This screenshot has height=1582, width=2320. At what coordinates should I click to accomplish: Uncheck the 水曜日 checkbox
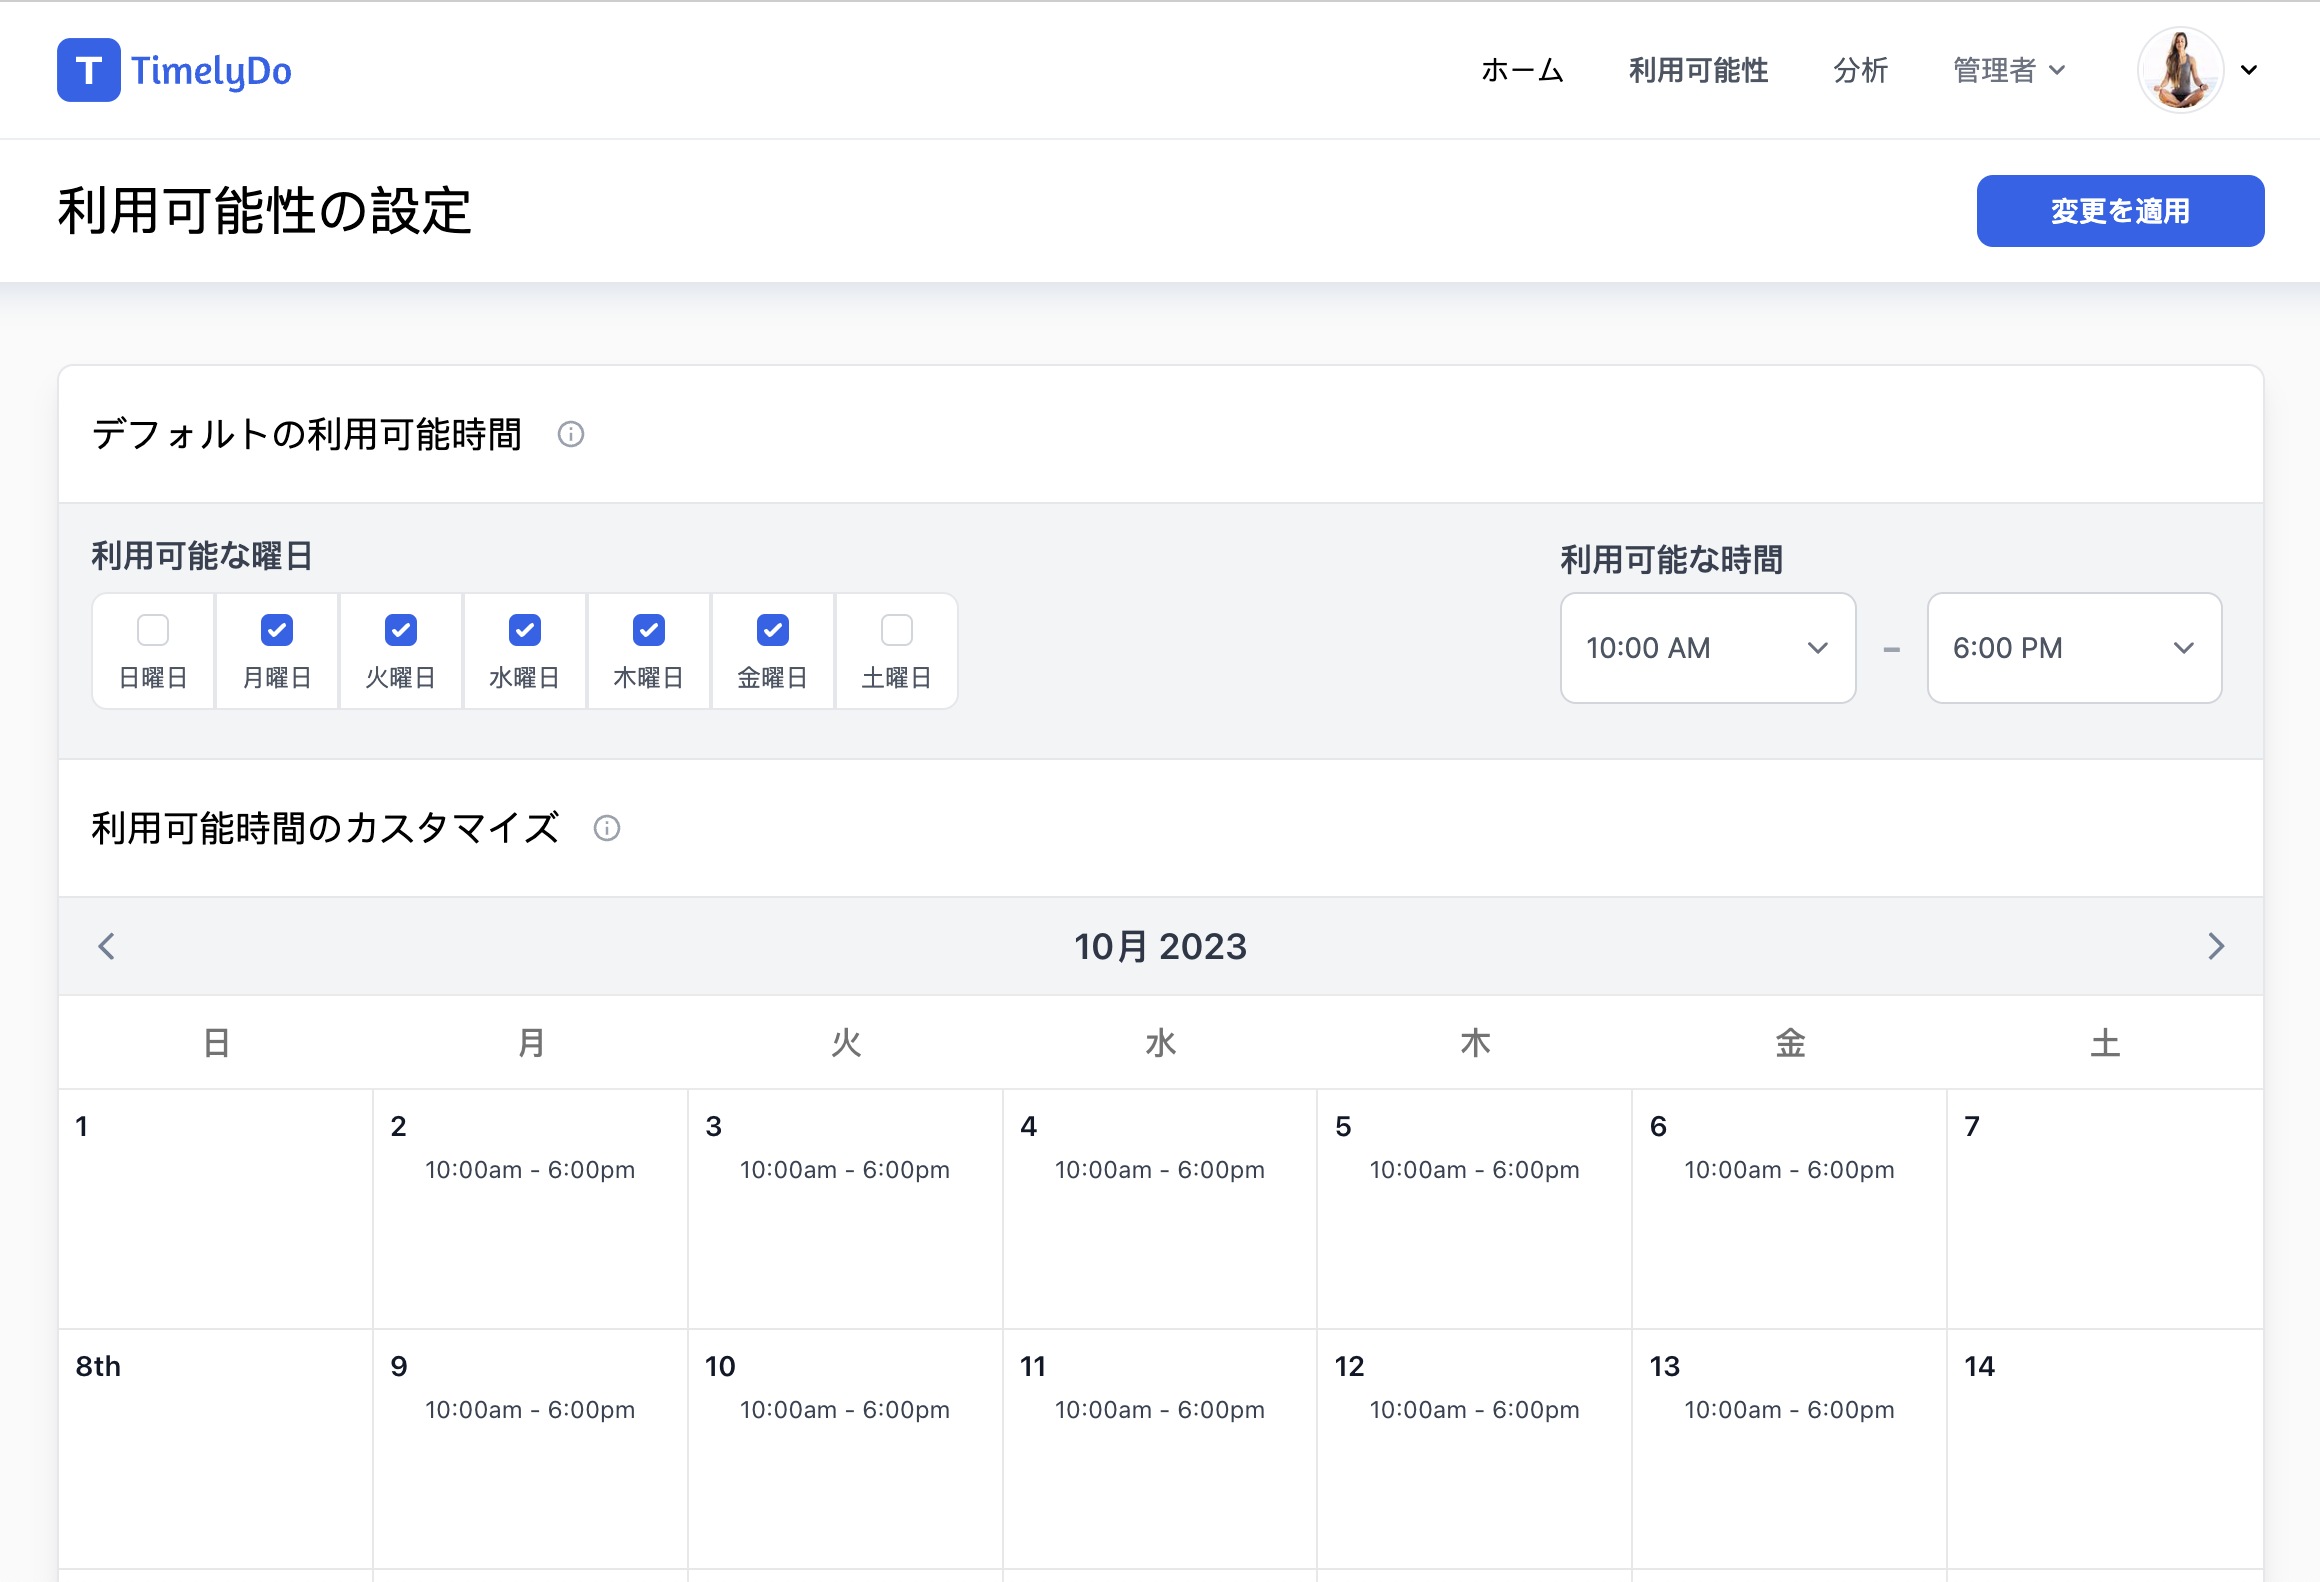pyautogui.click(x=525, y=630)
